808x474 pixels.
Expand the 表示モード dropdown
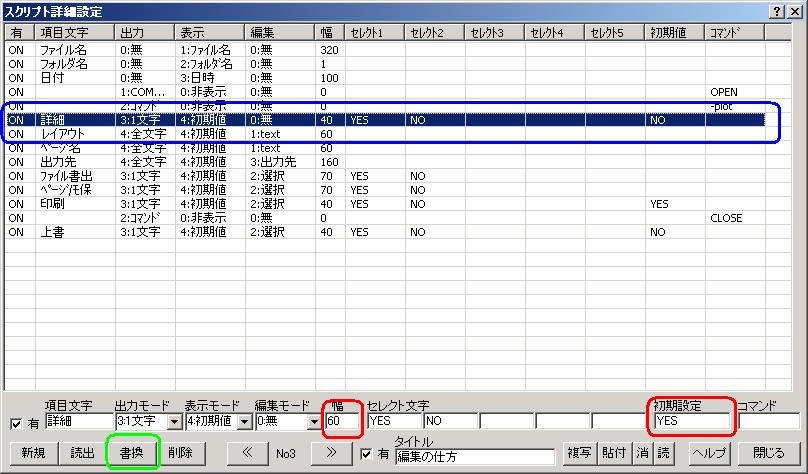coord(241,422)
